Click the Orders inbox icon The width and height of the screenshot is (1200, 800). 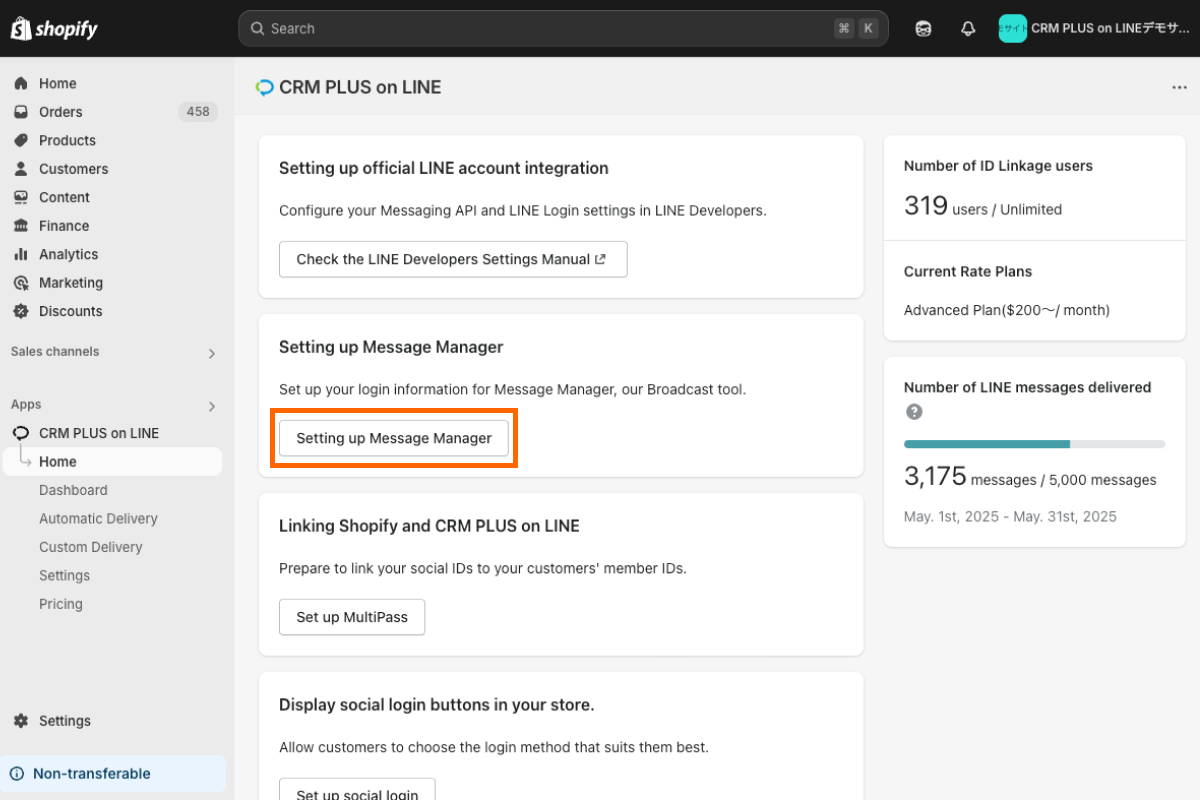(x=21, y=112)
